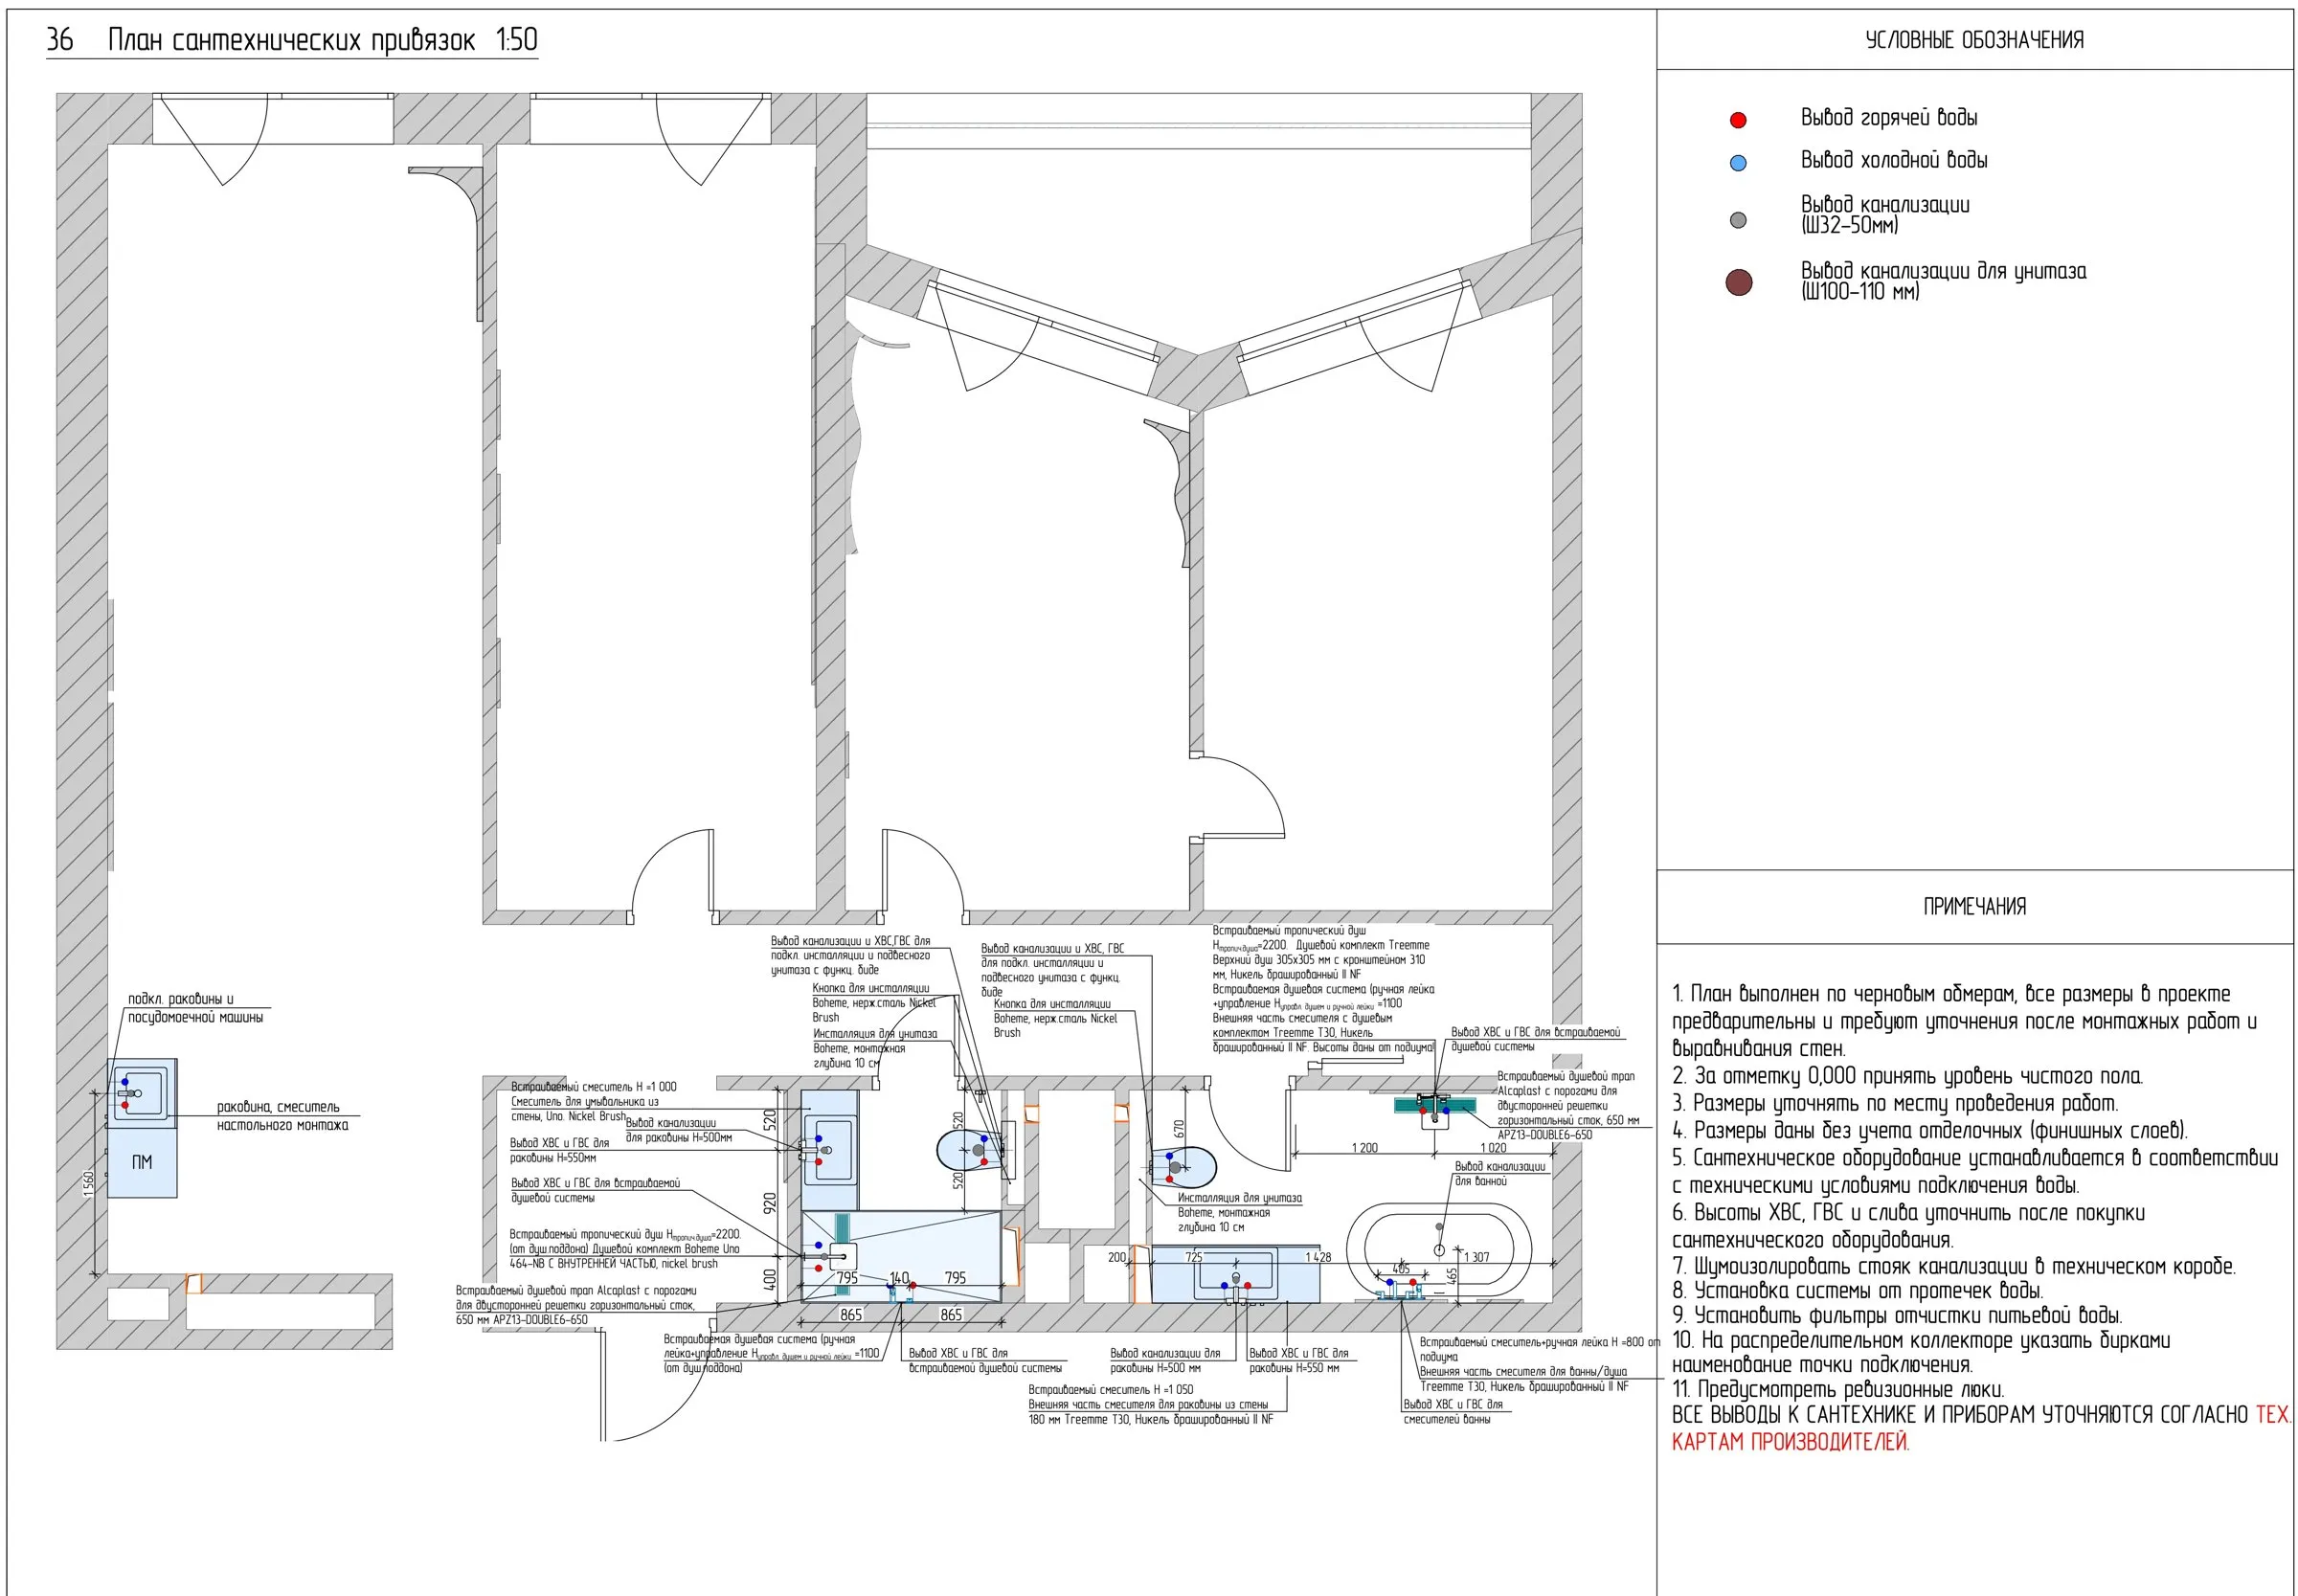Click the '920' vertical dimension
This screenshot has height=1596, width=2298.
point(769,1203)
